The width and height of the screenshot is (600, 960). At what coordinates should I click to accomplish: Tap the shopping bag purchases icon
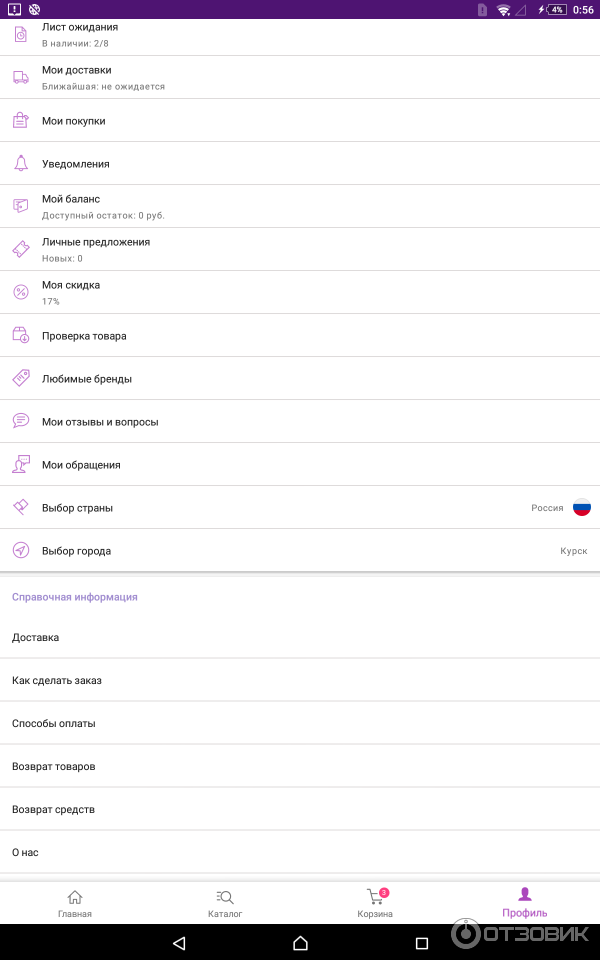(20, 120)
